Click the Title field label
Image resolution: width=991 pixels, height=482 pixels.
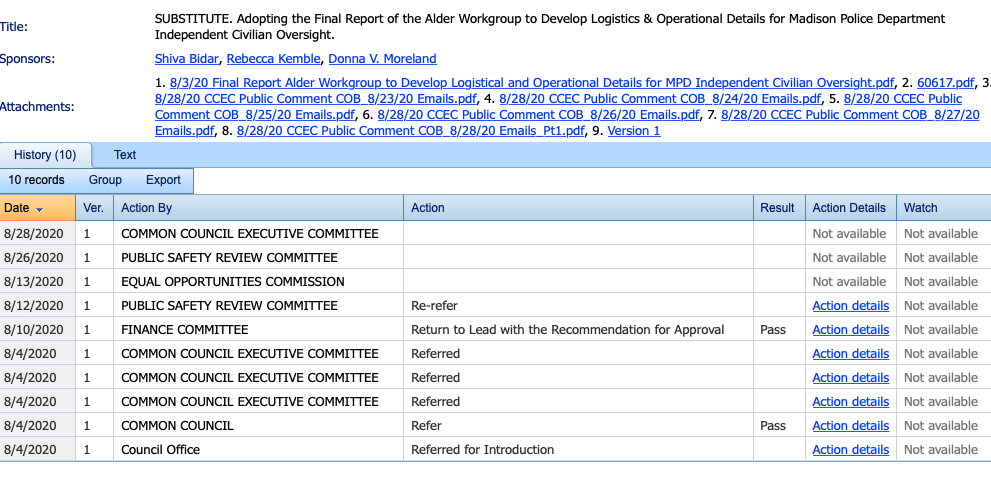14,27
